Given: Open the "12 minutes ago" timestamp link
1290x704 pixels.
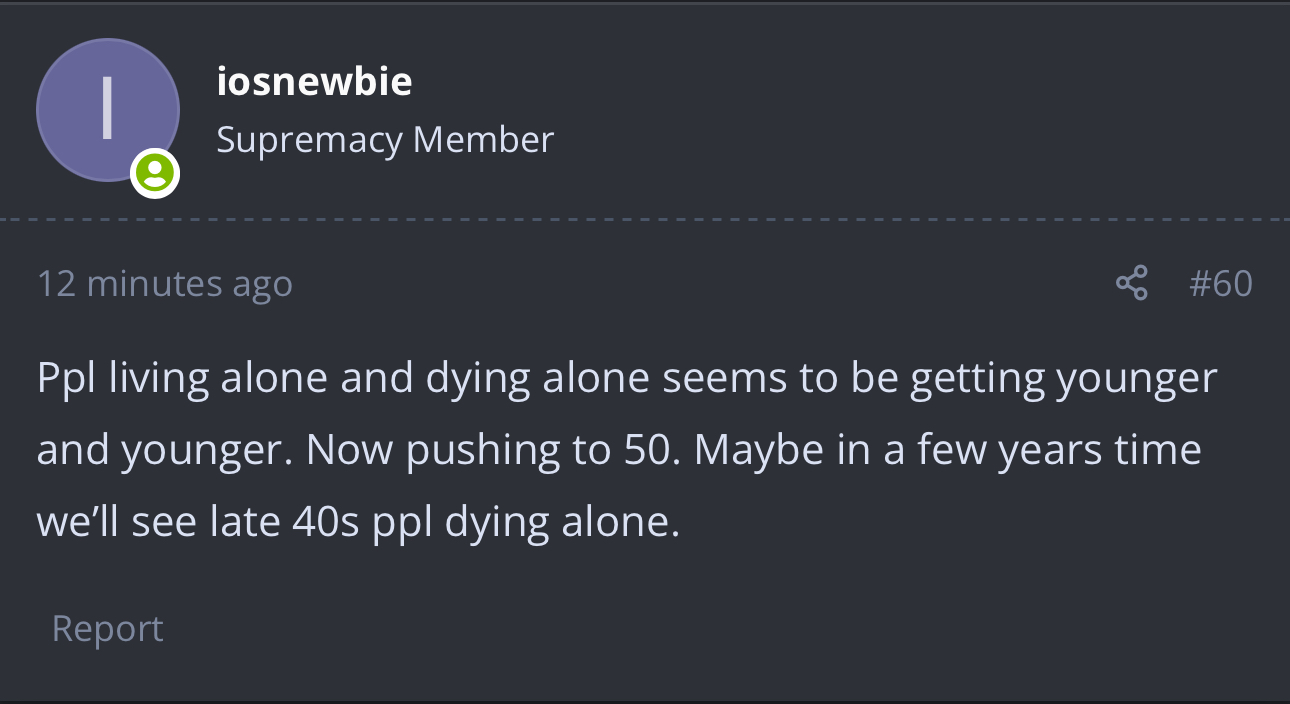Looking at the screenshot, I should (x=165, y=284).
